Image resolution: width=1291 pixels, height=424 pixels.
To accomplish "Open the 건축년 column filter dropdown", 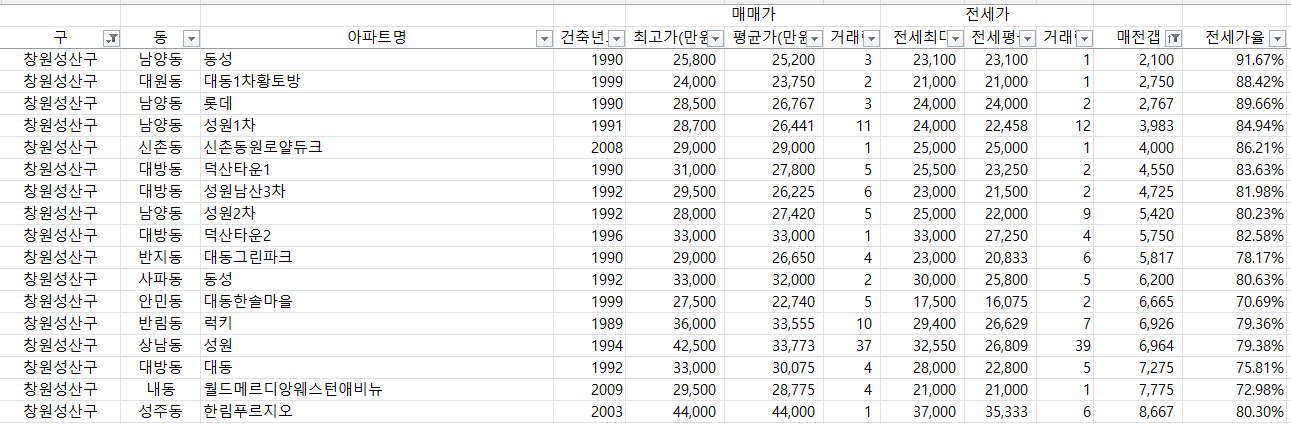I will (x=617, y=38).
